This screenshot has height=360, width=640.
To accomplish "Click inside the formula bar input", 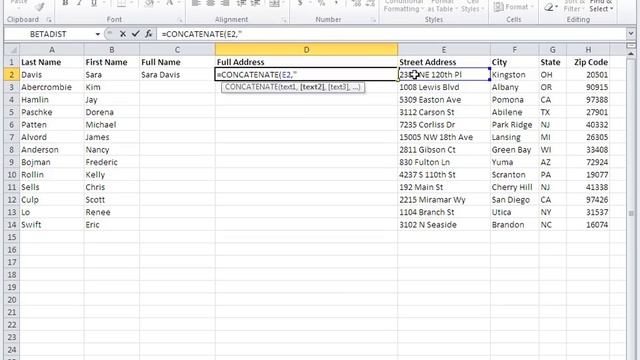I will pos(391,34).
